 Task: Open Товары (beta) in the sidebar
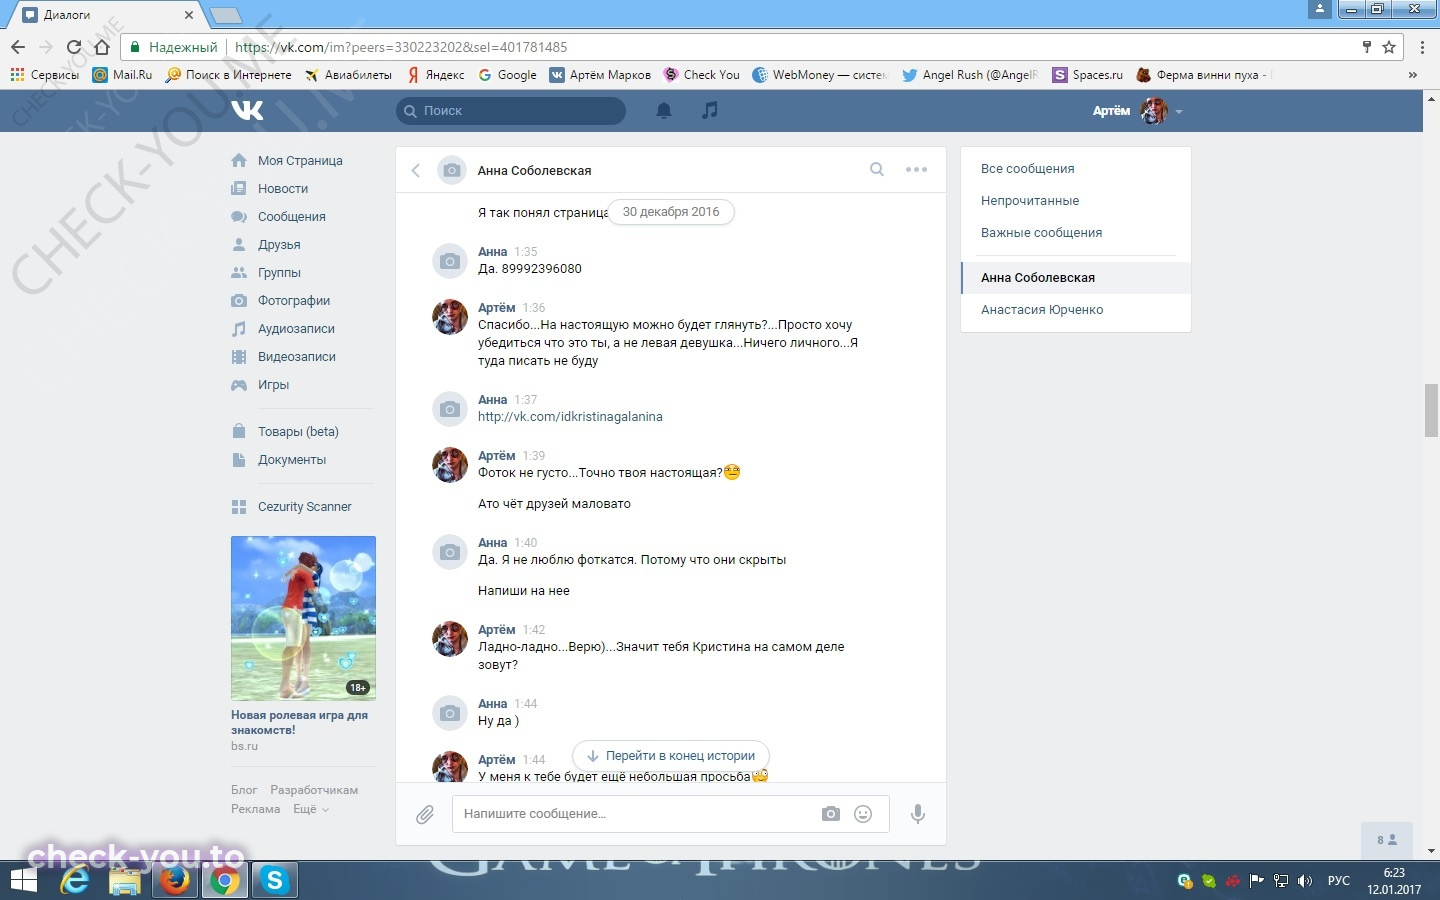(x=298, y=432)
